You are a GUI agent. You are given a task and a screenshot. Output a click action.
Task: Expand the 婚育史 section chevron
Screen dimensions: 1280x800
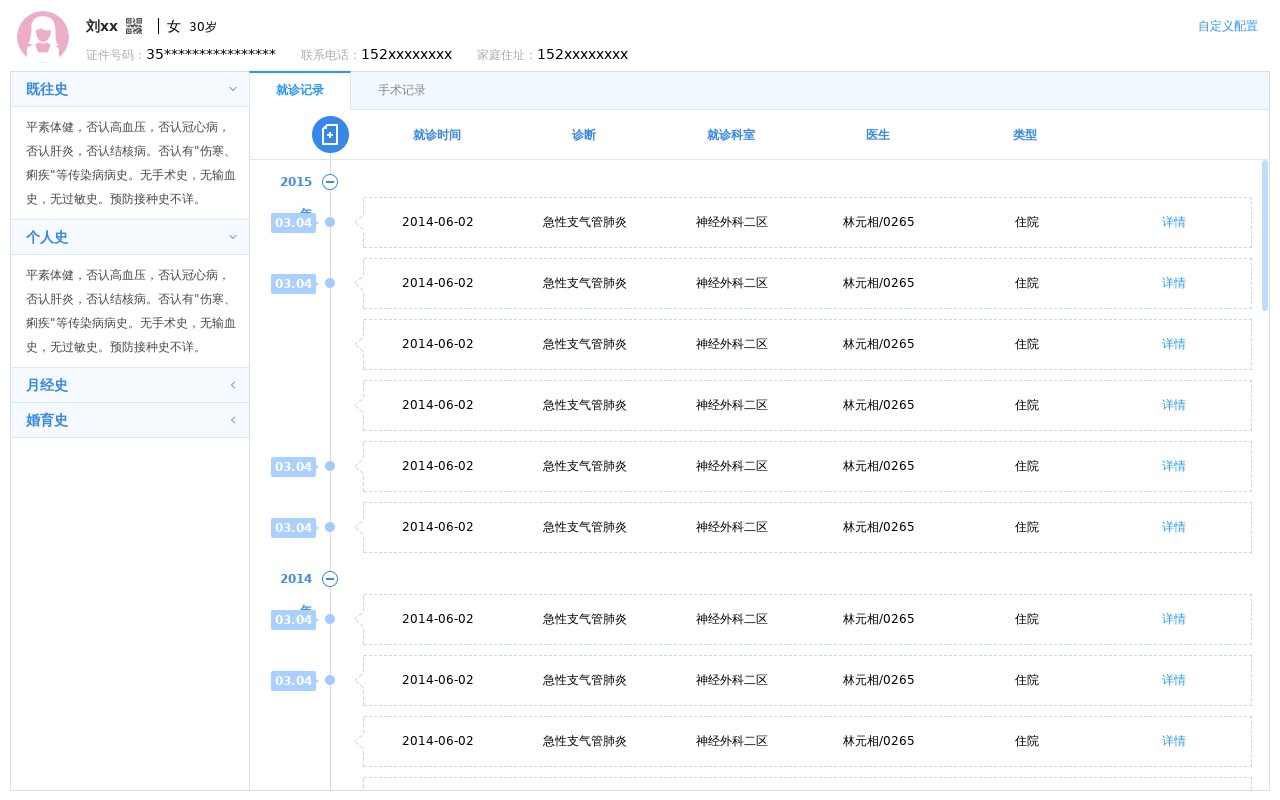233,420
